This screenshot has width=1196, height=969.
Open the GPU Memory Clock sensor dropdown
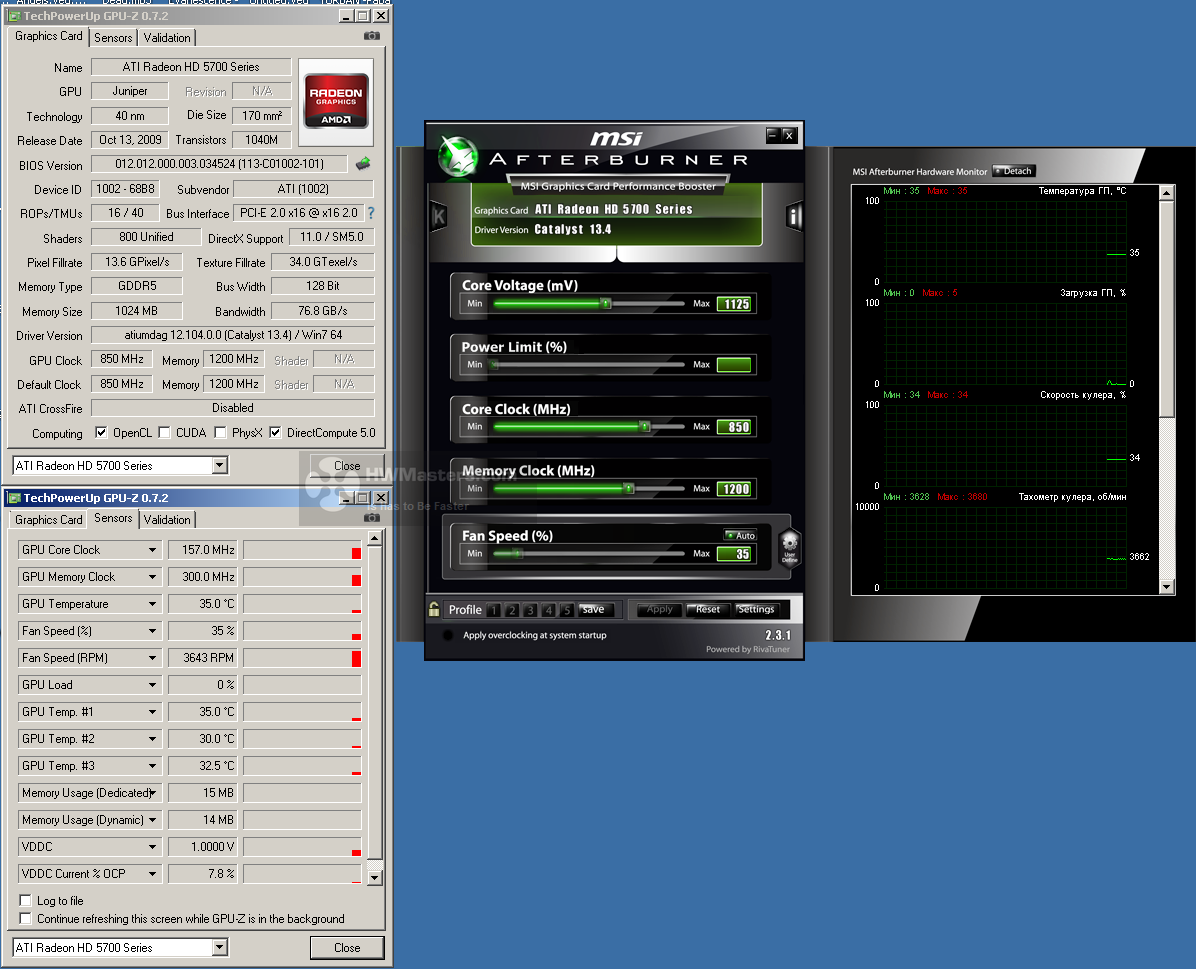tap(153, 577)
